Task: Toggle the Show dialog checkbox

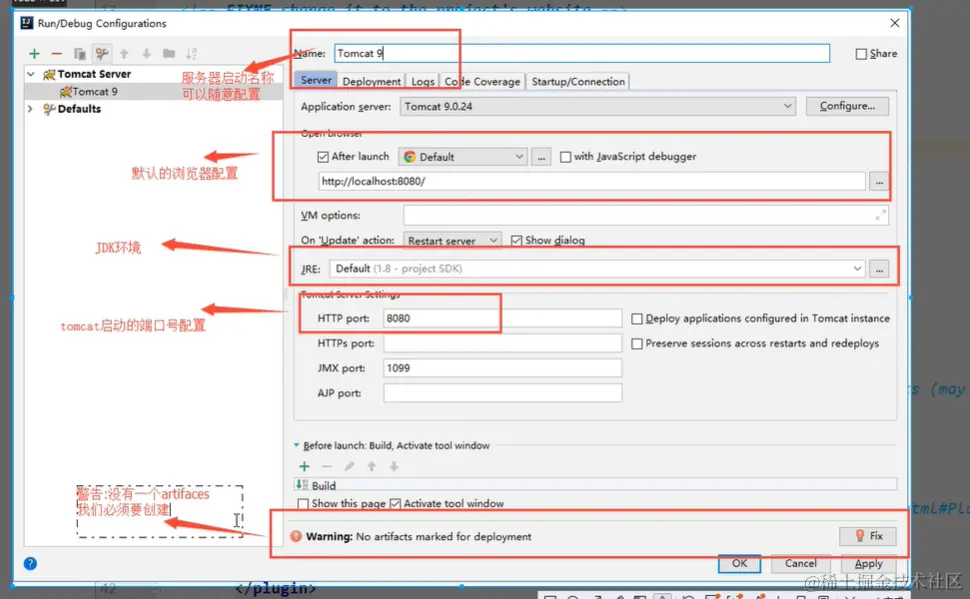Action: pyautogui.click(x=517, y=240)
